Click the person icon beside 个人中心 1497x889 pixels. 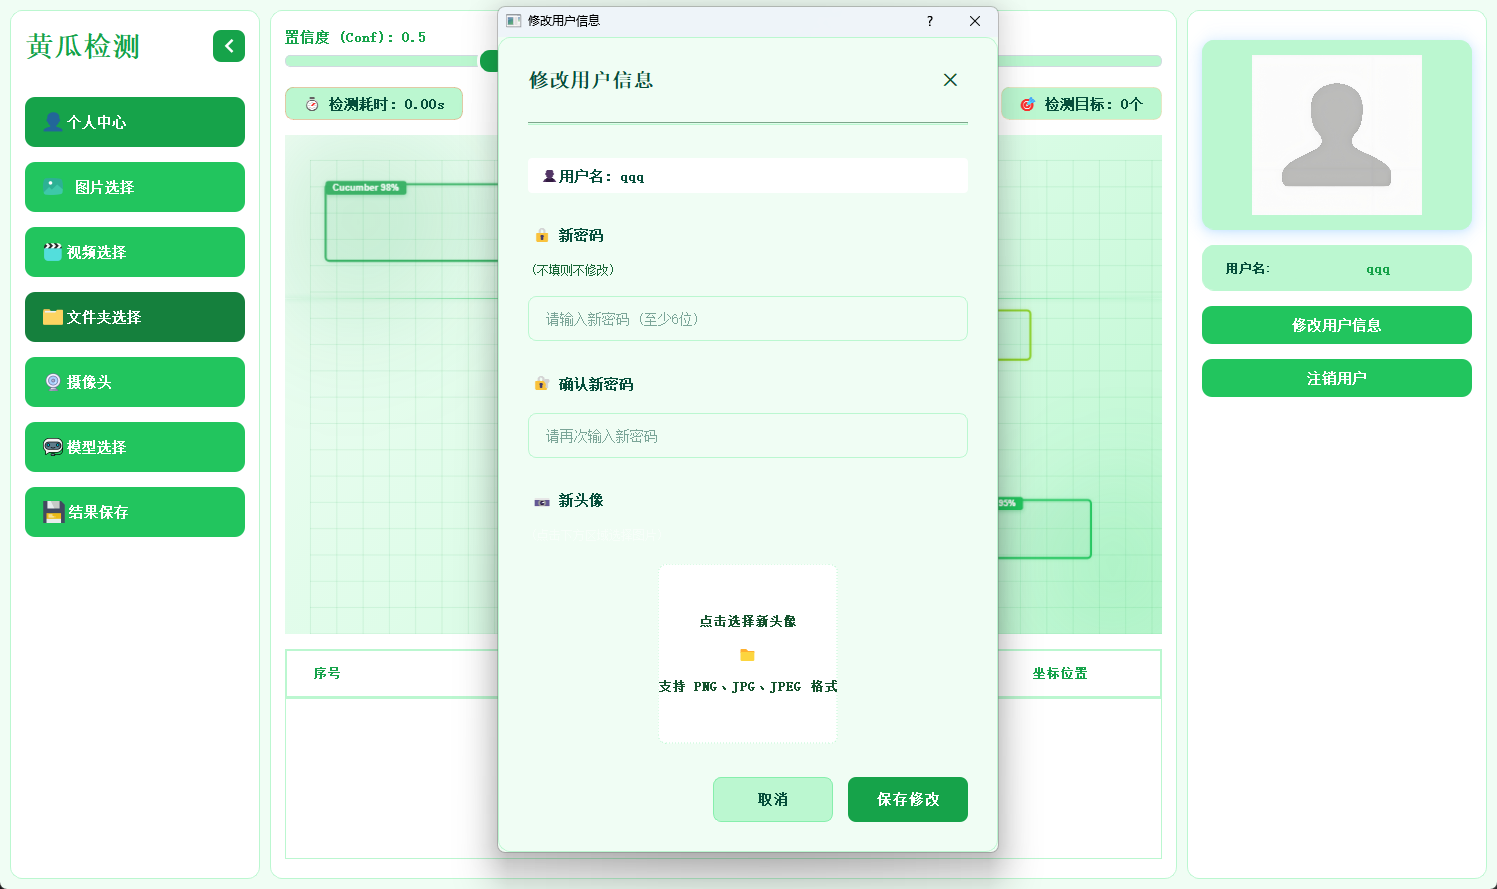click(x=53, y=122)
